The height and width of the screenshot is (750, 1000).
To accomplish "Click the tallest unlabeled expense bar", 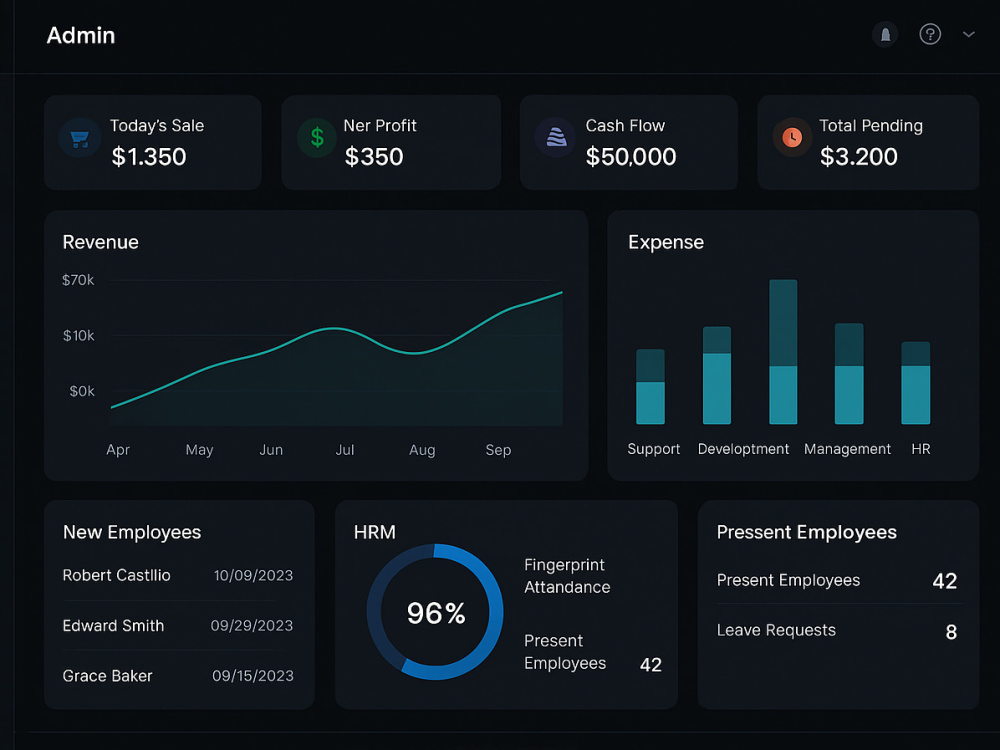I will coord(783,352).
